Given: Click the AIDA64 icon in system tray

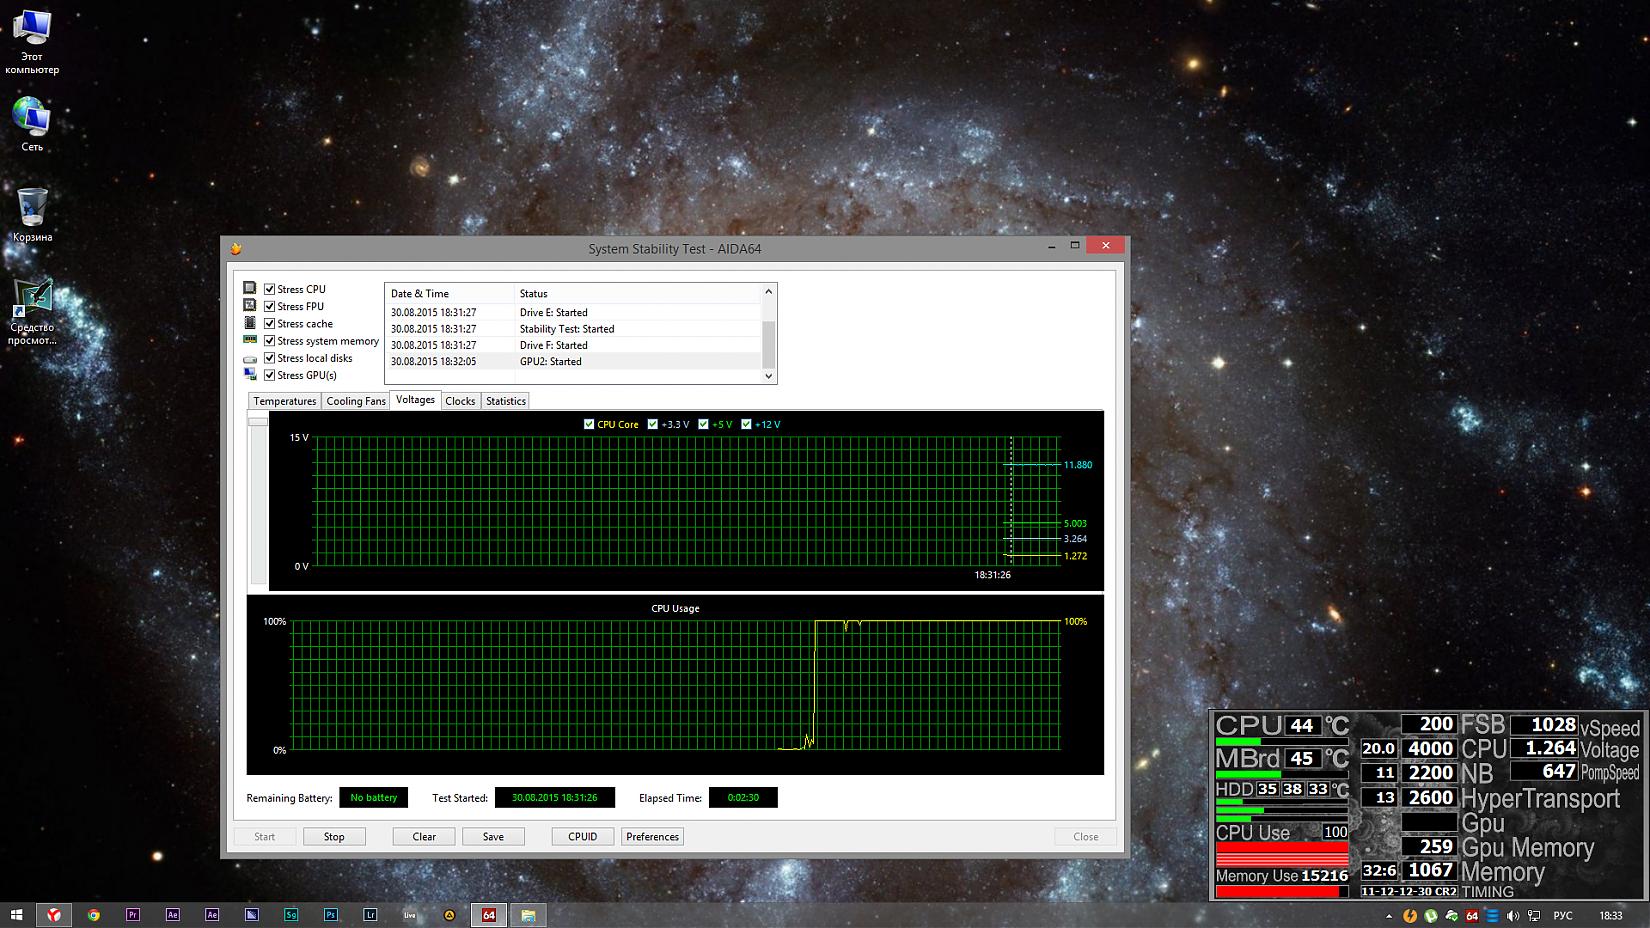Looking at the screenshot, I should 1472,916.
